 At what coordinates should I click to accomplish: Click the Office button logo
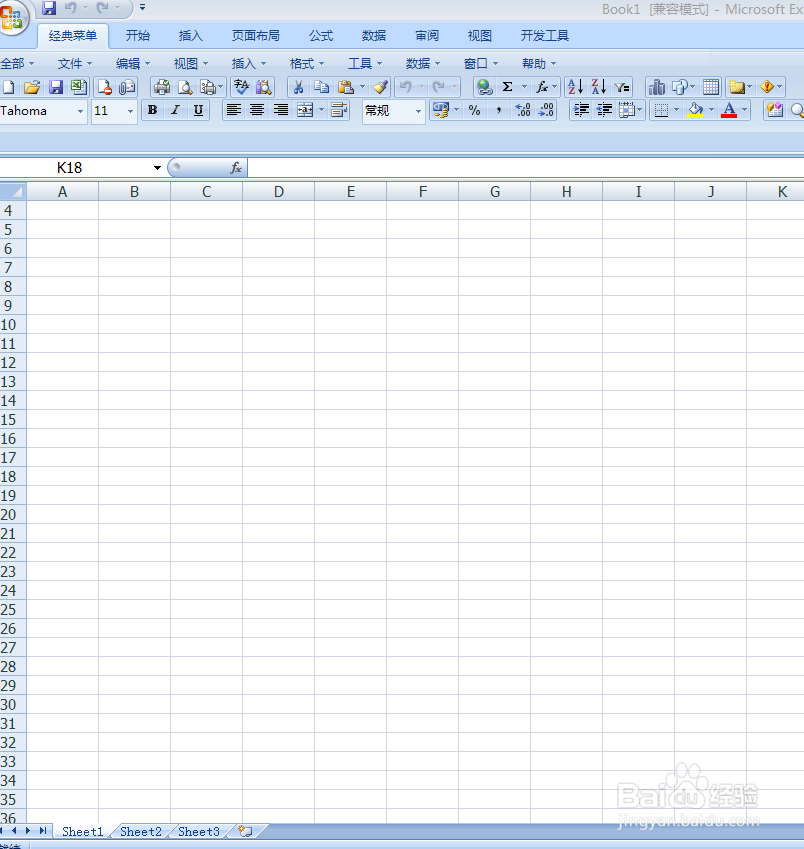point(12,17)
